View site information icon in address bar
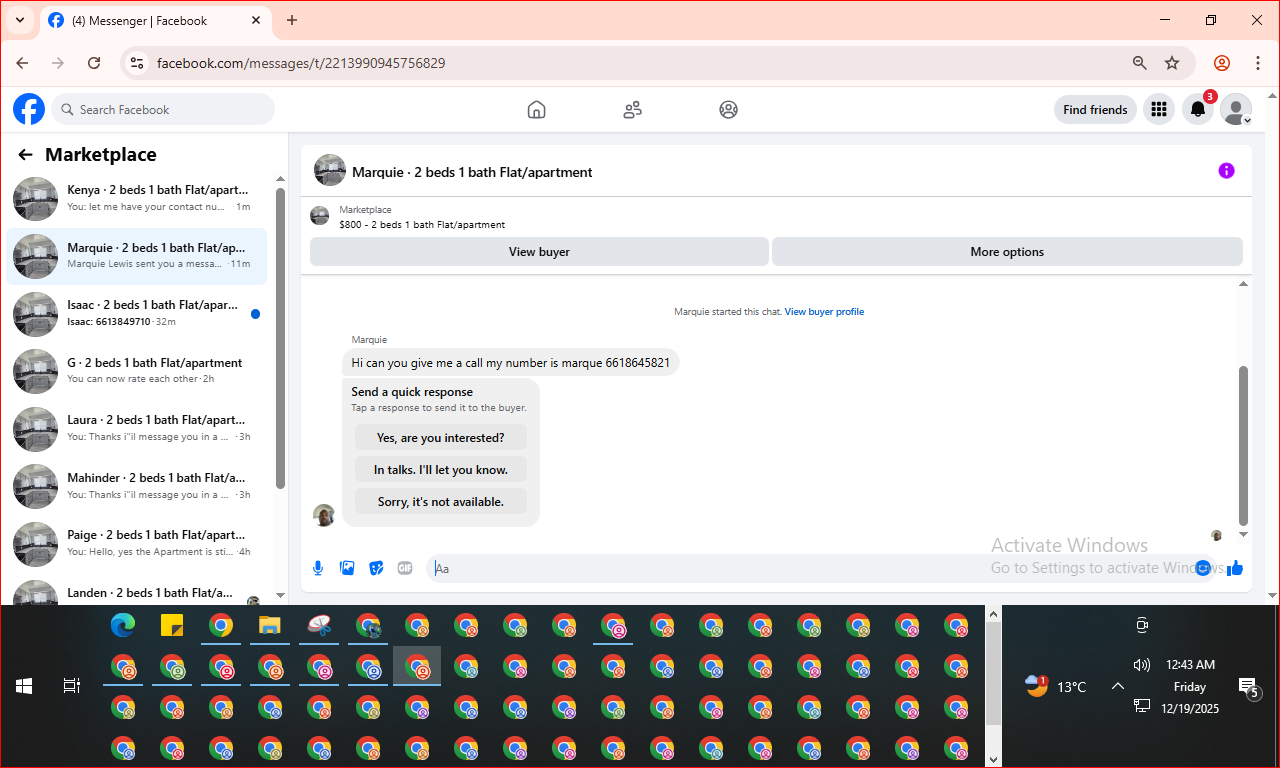 [138, 63]
